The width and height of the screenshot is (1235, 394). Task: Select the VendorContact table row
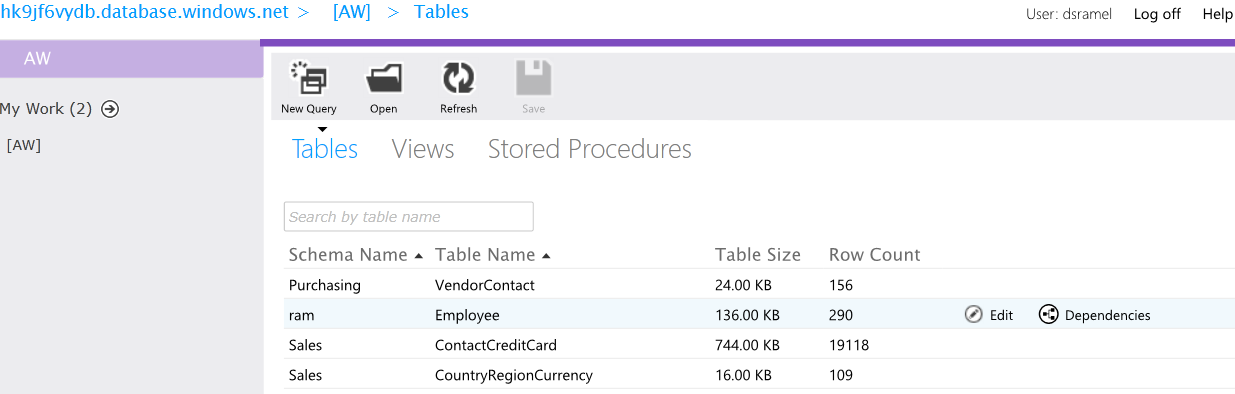click(759, 285)
